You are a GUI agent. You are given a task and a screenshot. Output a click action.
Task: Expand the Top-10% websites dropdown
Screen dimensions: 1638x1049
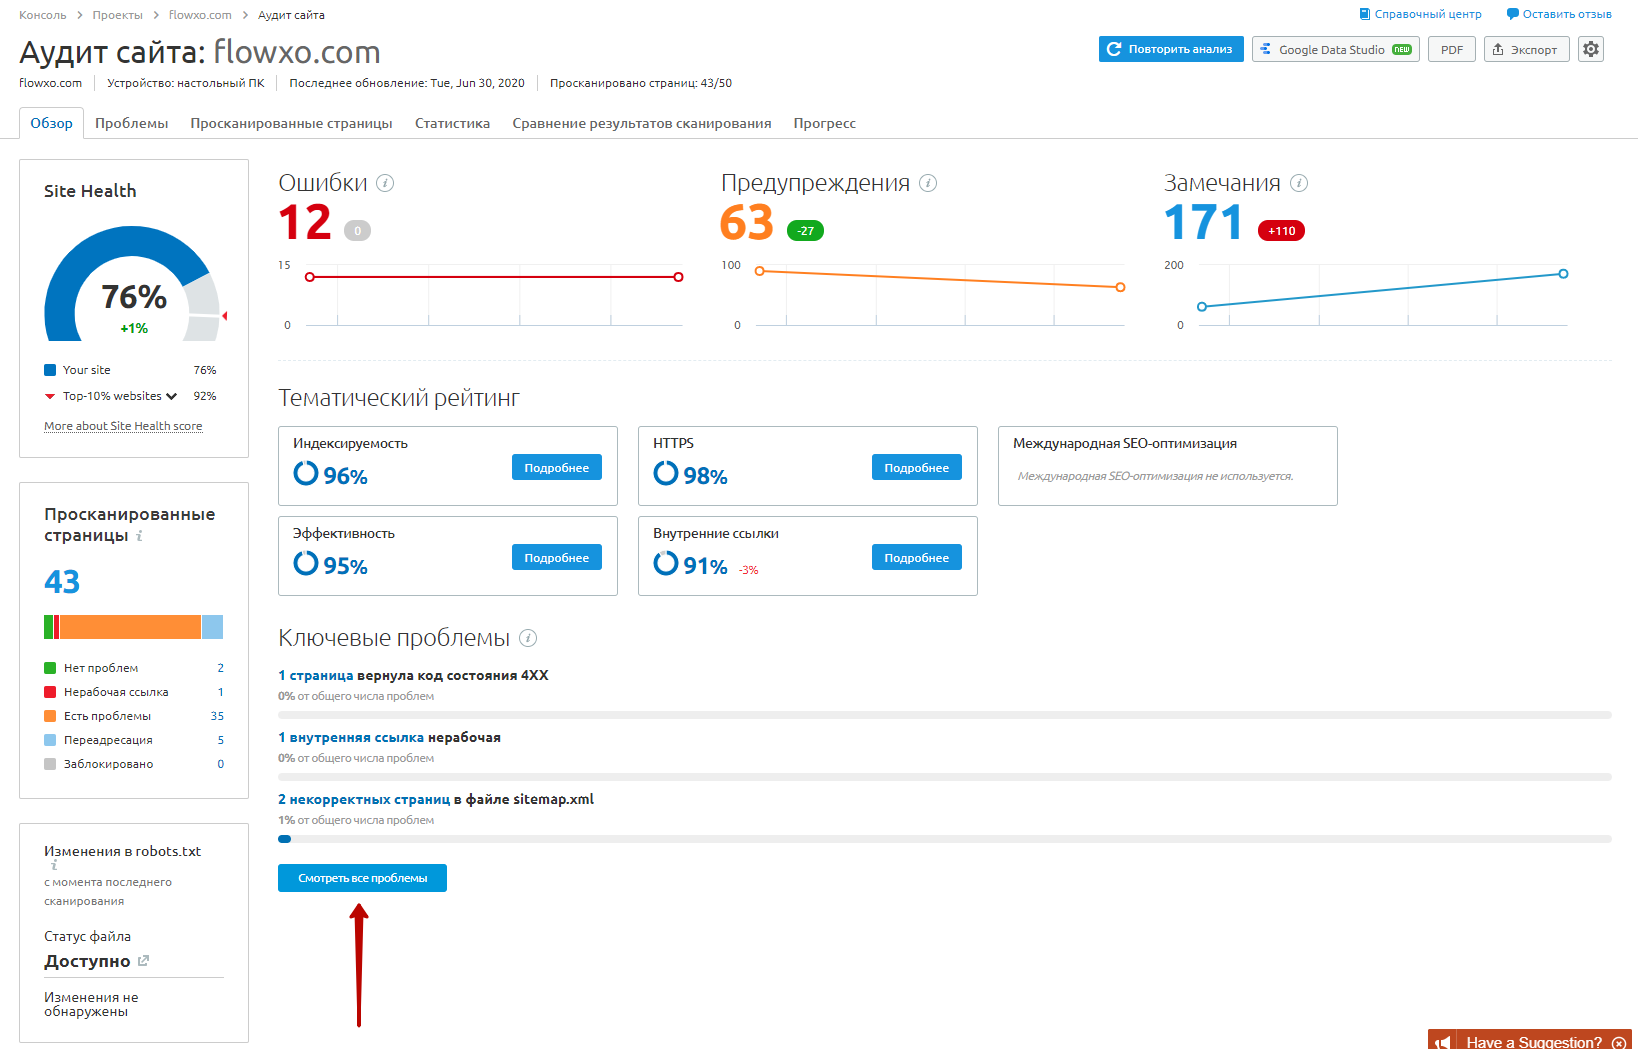click(171, 396)
